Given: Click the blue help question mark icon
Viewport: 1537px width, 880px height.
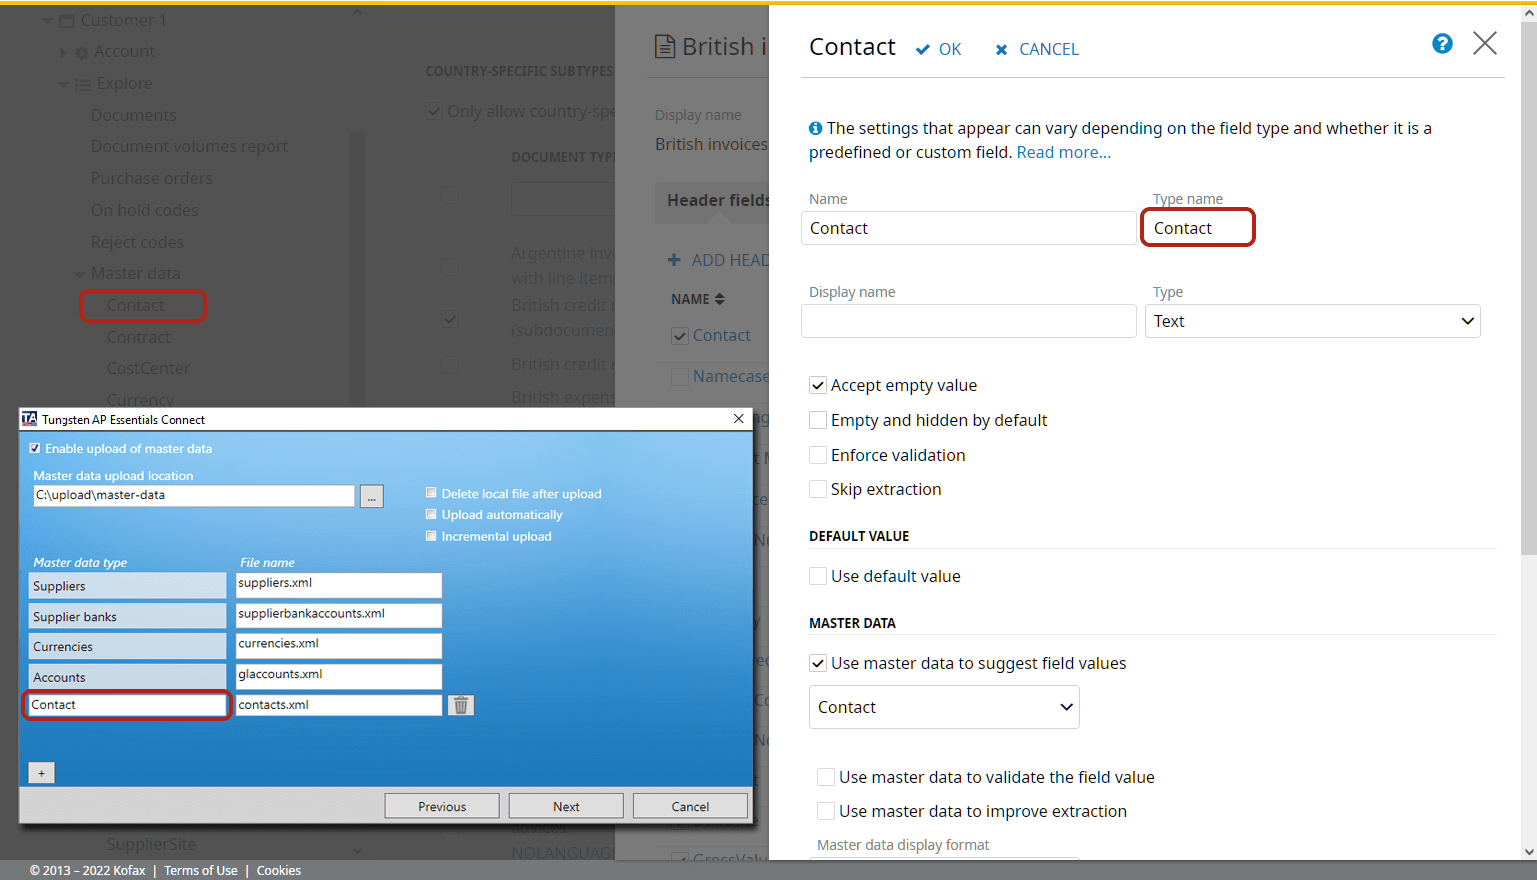Looking at the screenshot, I should click(x=1441, y=44).
